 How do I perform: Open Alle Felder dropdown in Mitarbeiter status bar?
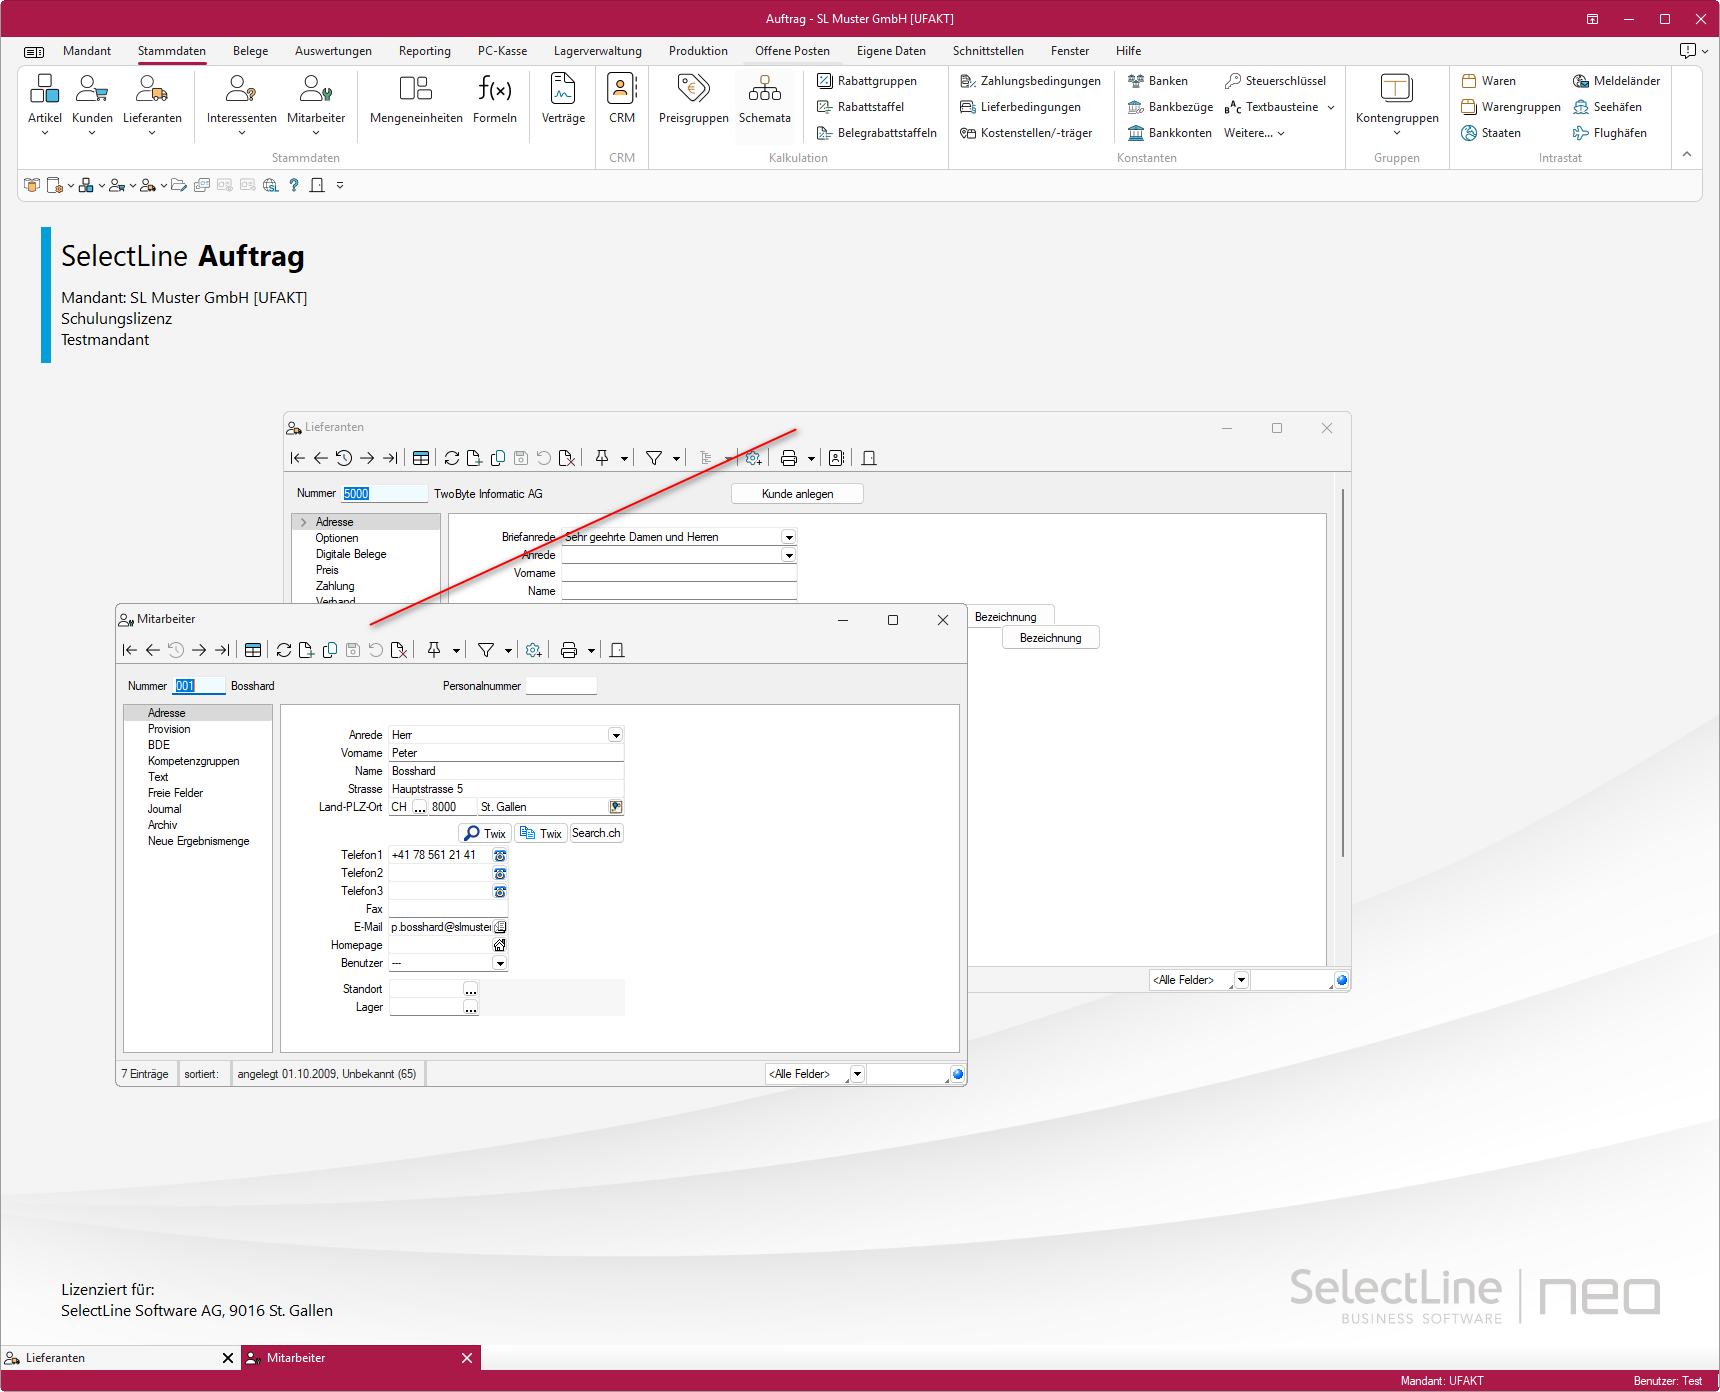click(857, 1074)
